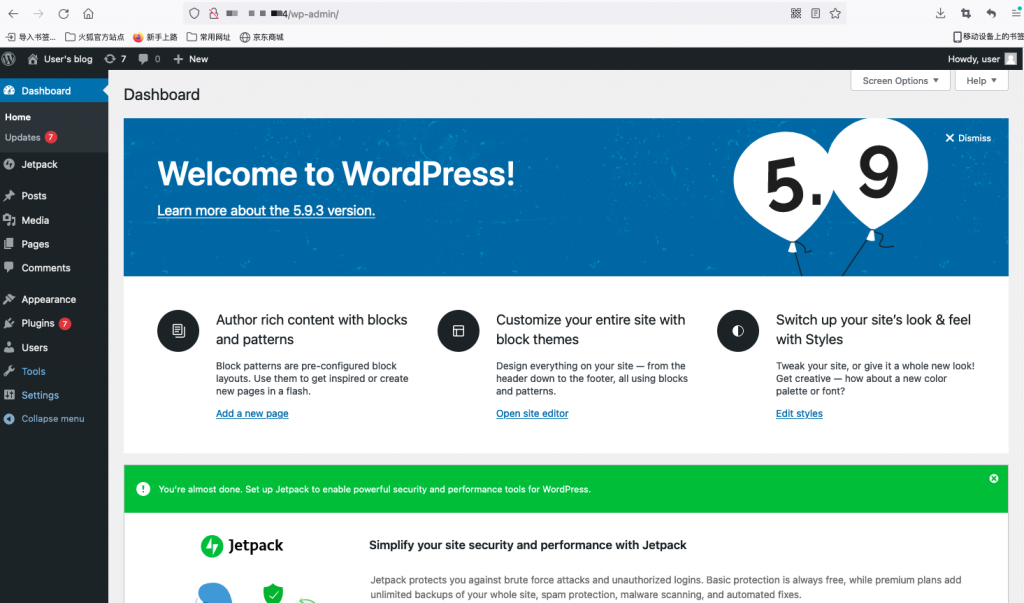This screenshot has height=603, width=1024.
Task: Open 常用网址 bookmarks folder
Action: tap(209, 37)
